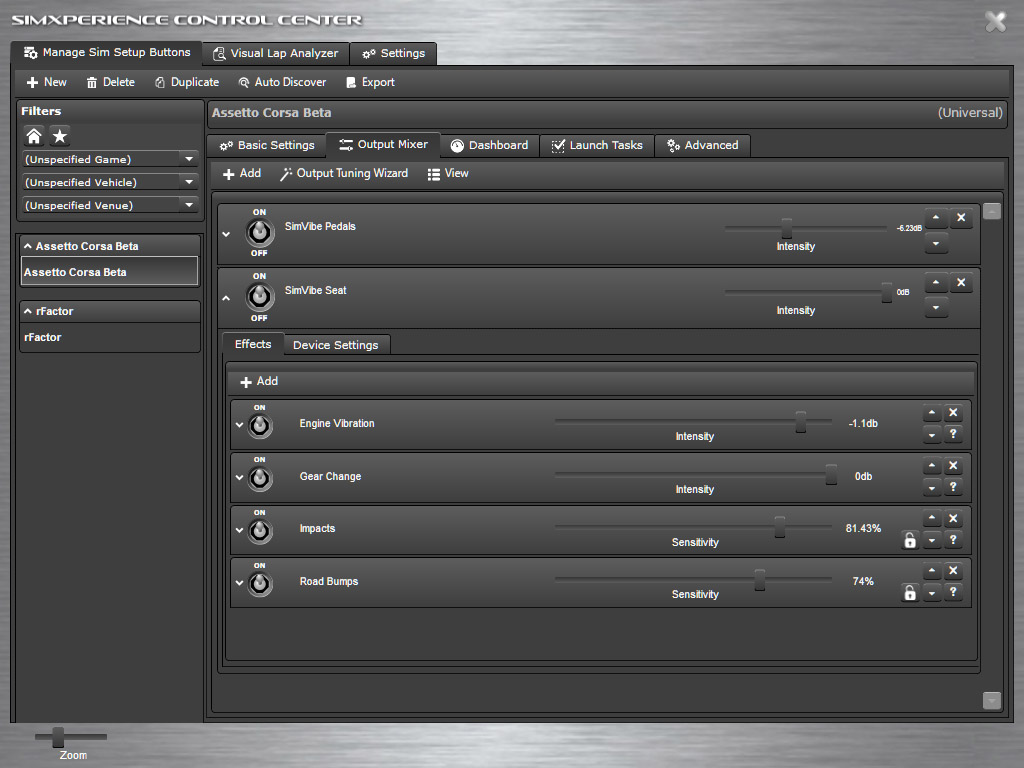Move SimVibe Seat output up

(x=935, y=283)
